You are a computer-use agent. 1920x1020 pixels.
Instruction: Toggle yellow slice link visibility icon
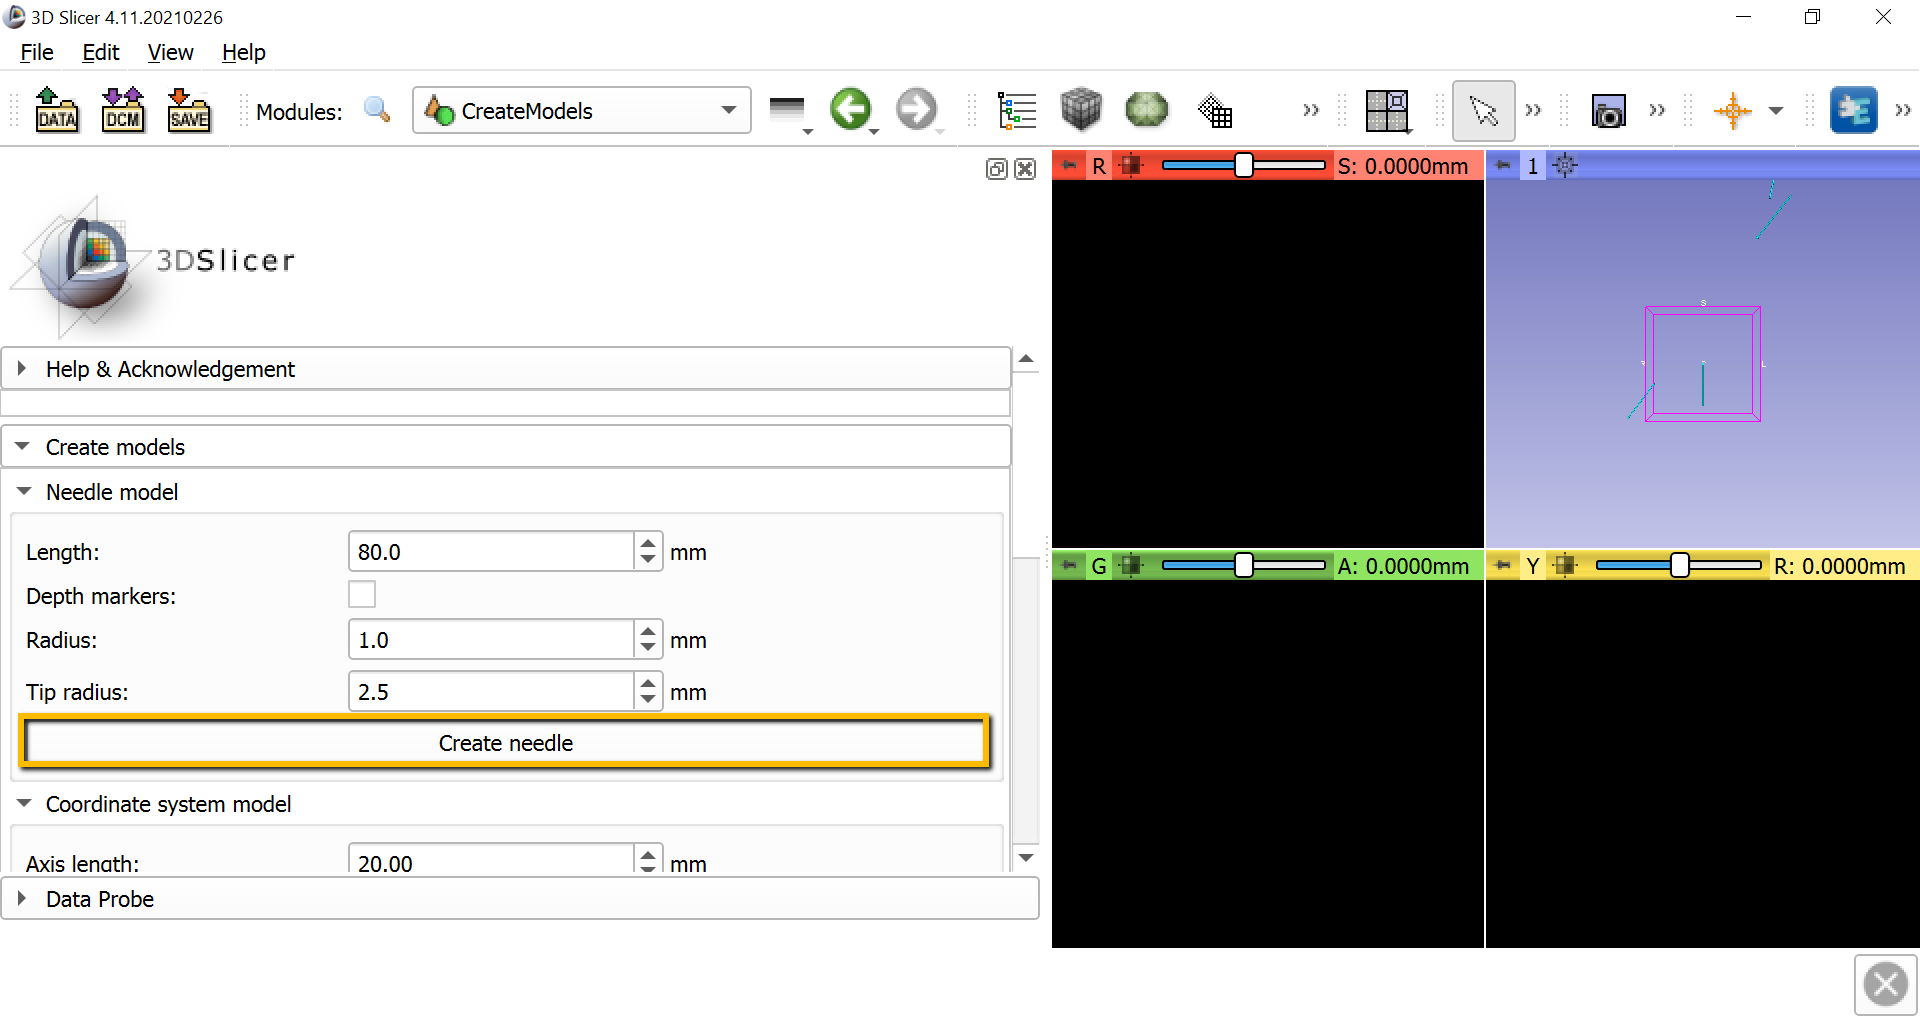[1565, 566]
